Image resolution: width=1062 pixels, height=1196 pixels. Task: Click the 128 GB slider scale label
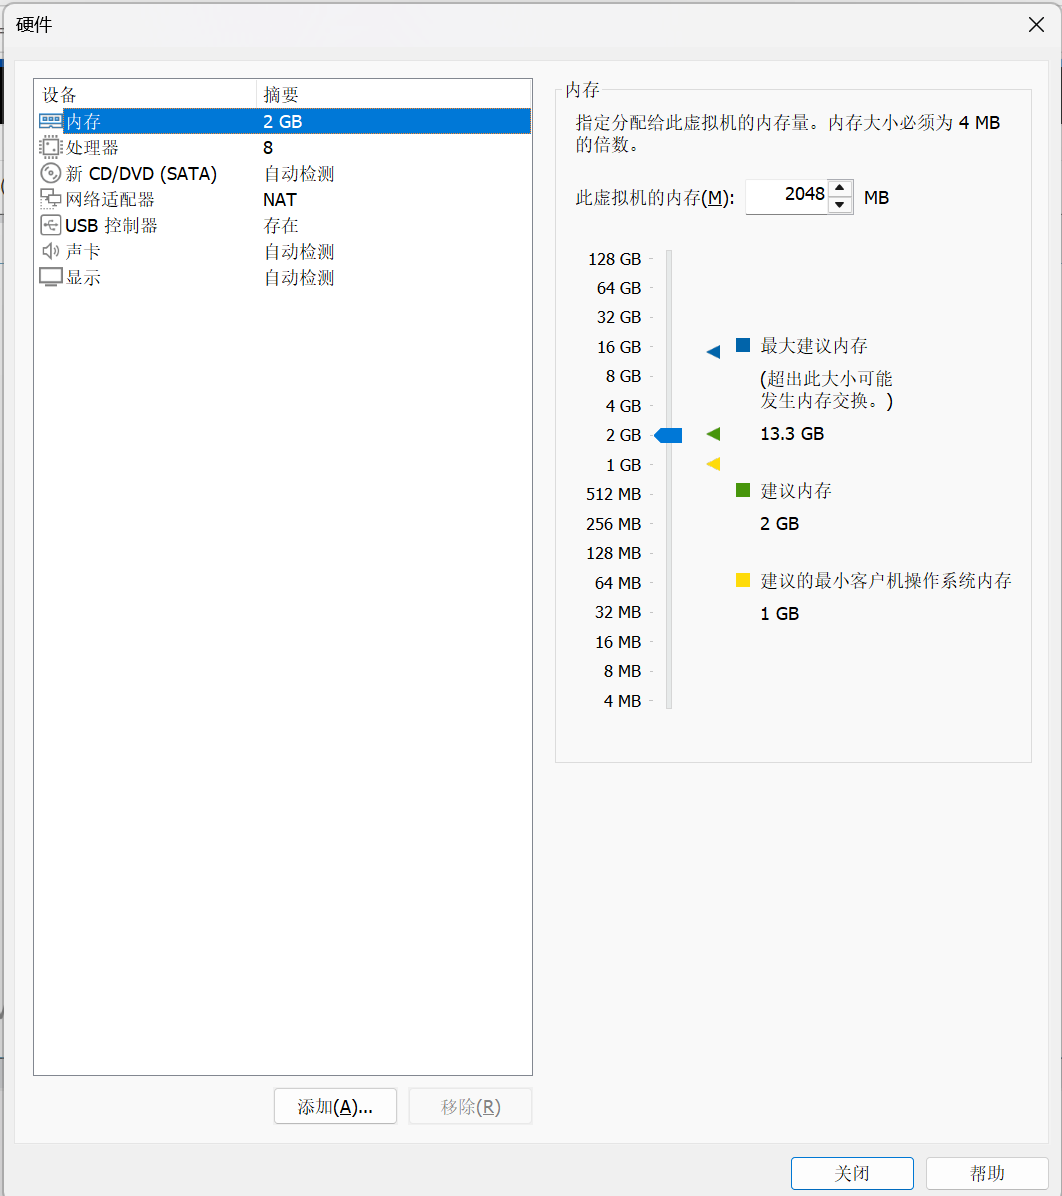pos(614,259)
